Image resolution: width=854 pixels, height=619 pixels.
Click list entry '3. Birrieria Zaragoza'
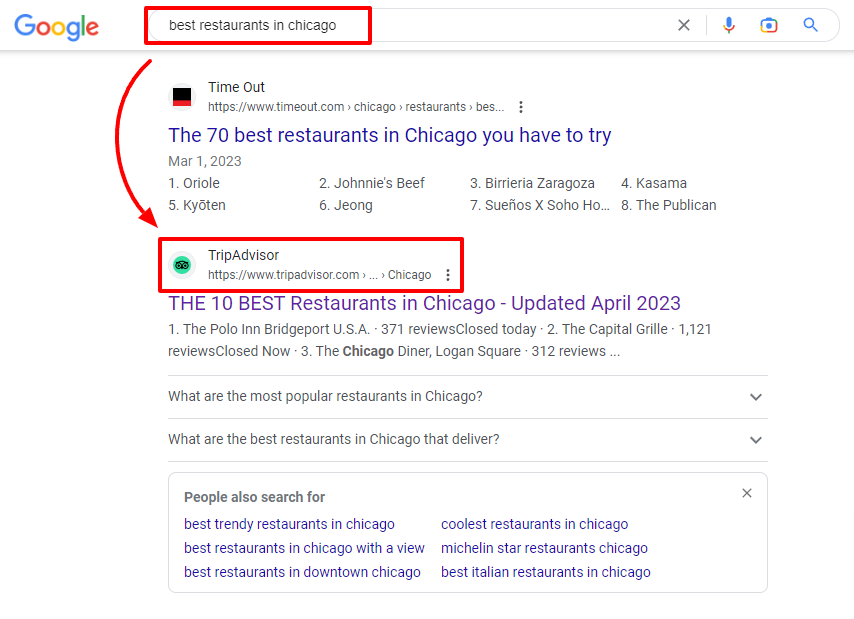(x=532, y=183)
